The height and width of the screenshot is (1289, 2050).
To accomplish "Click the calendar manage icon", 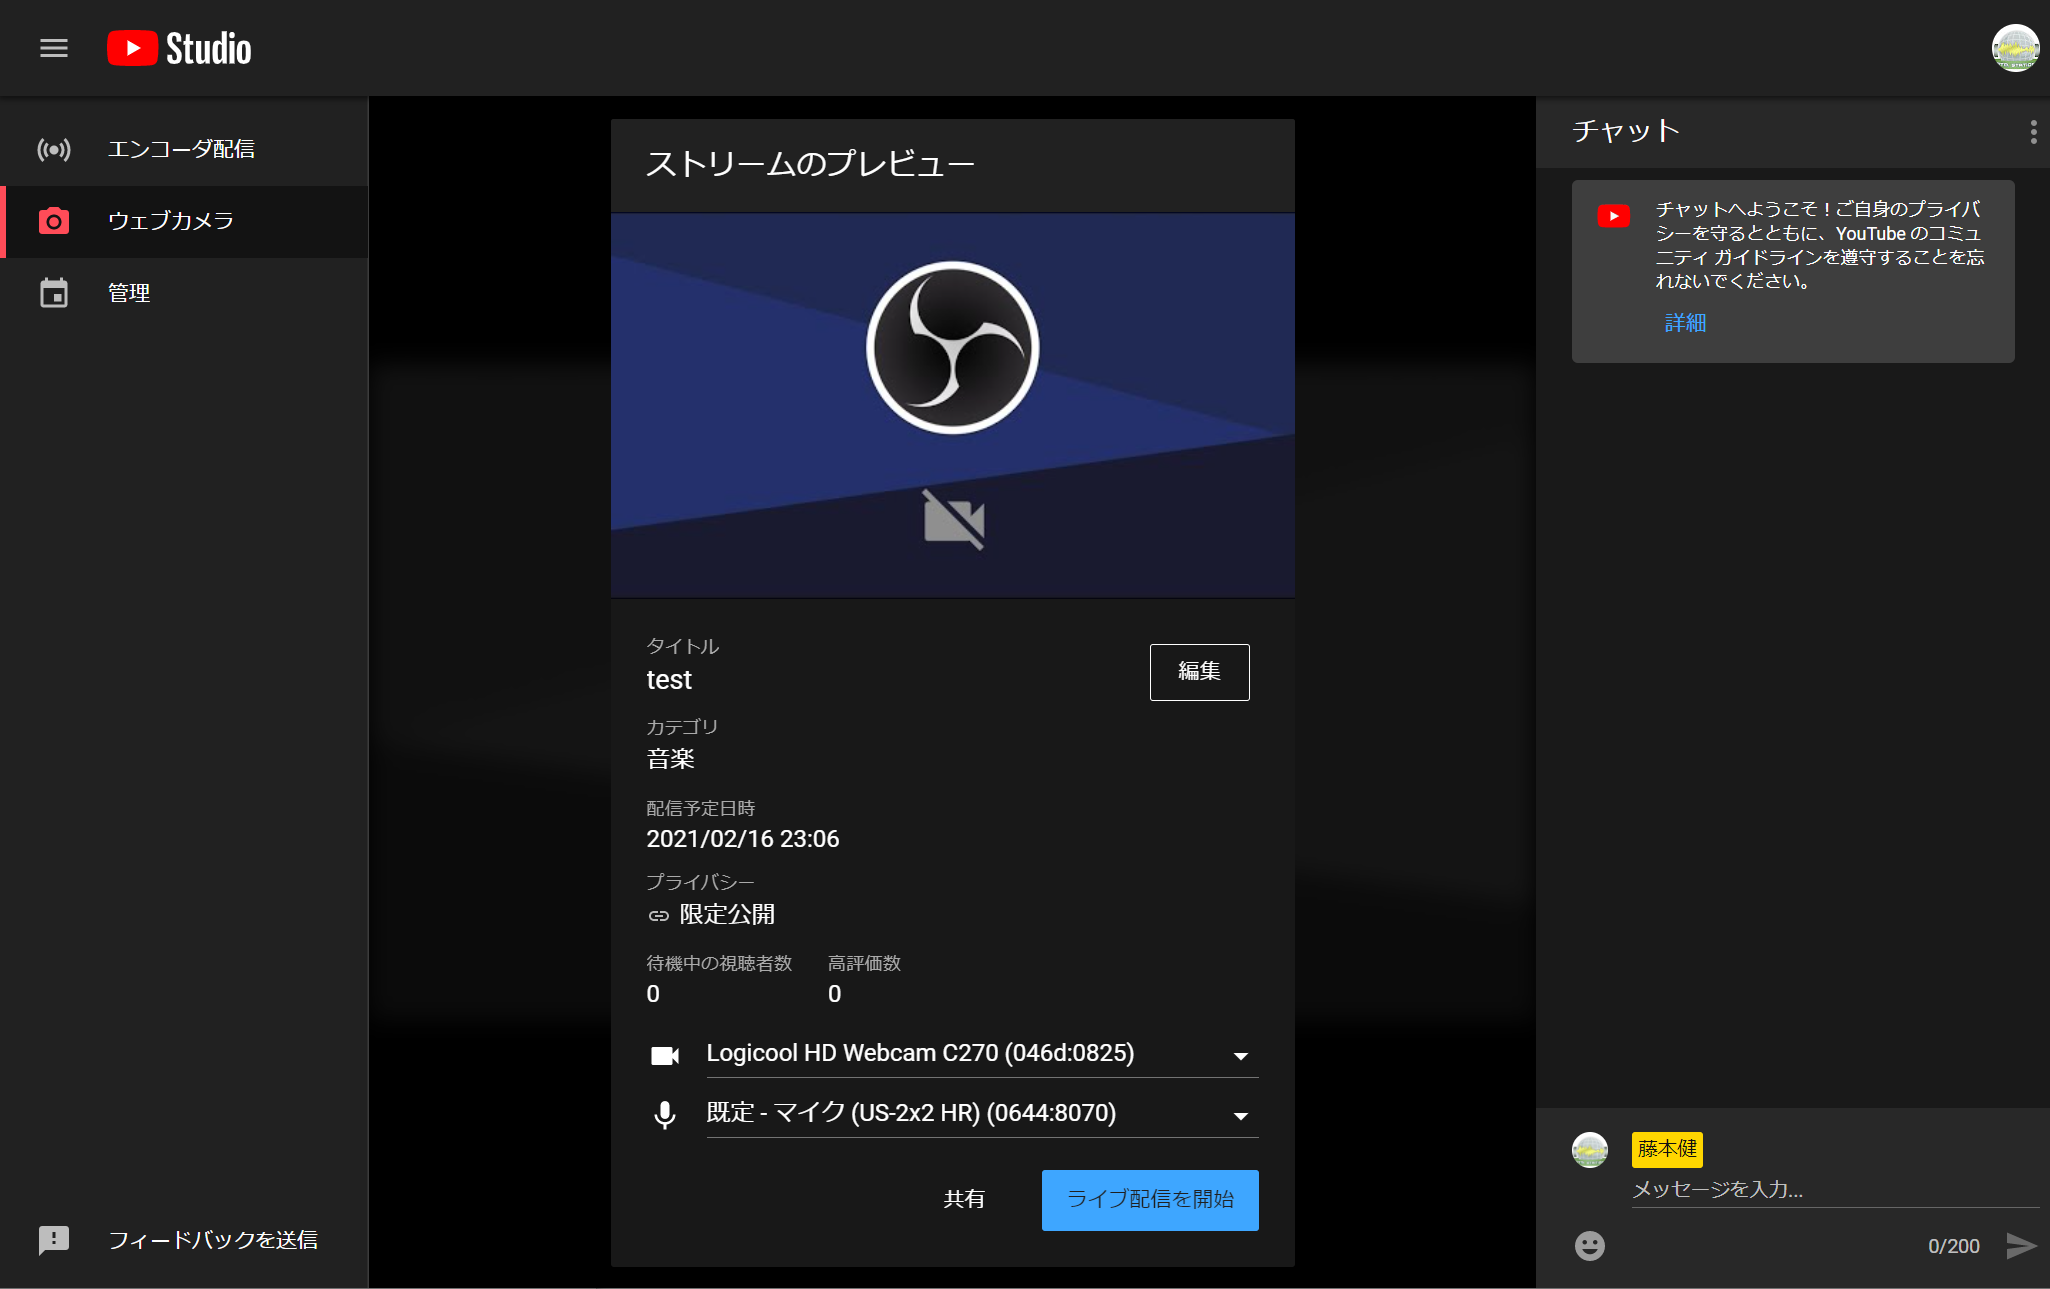I will (54, 293).
